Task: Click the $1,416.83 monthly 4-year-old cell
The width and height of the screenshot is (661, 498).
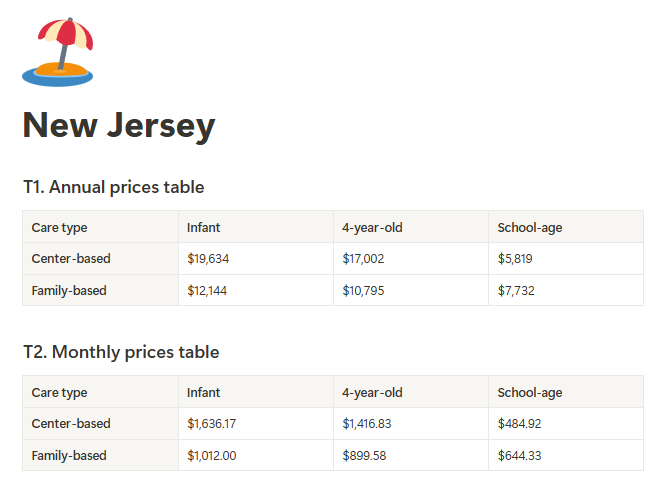Action: (411, 423)
